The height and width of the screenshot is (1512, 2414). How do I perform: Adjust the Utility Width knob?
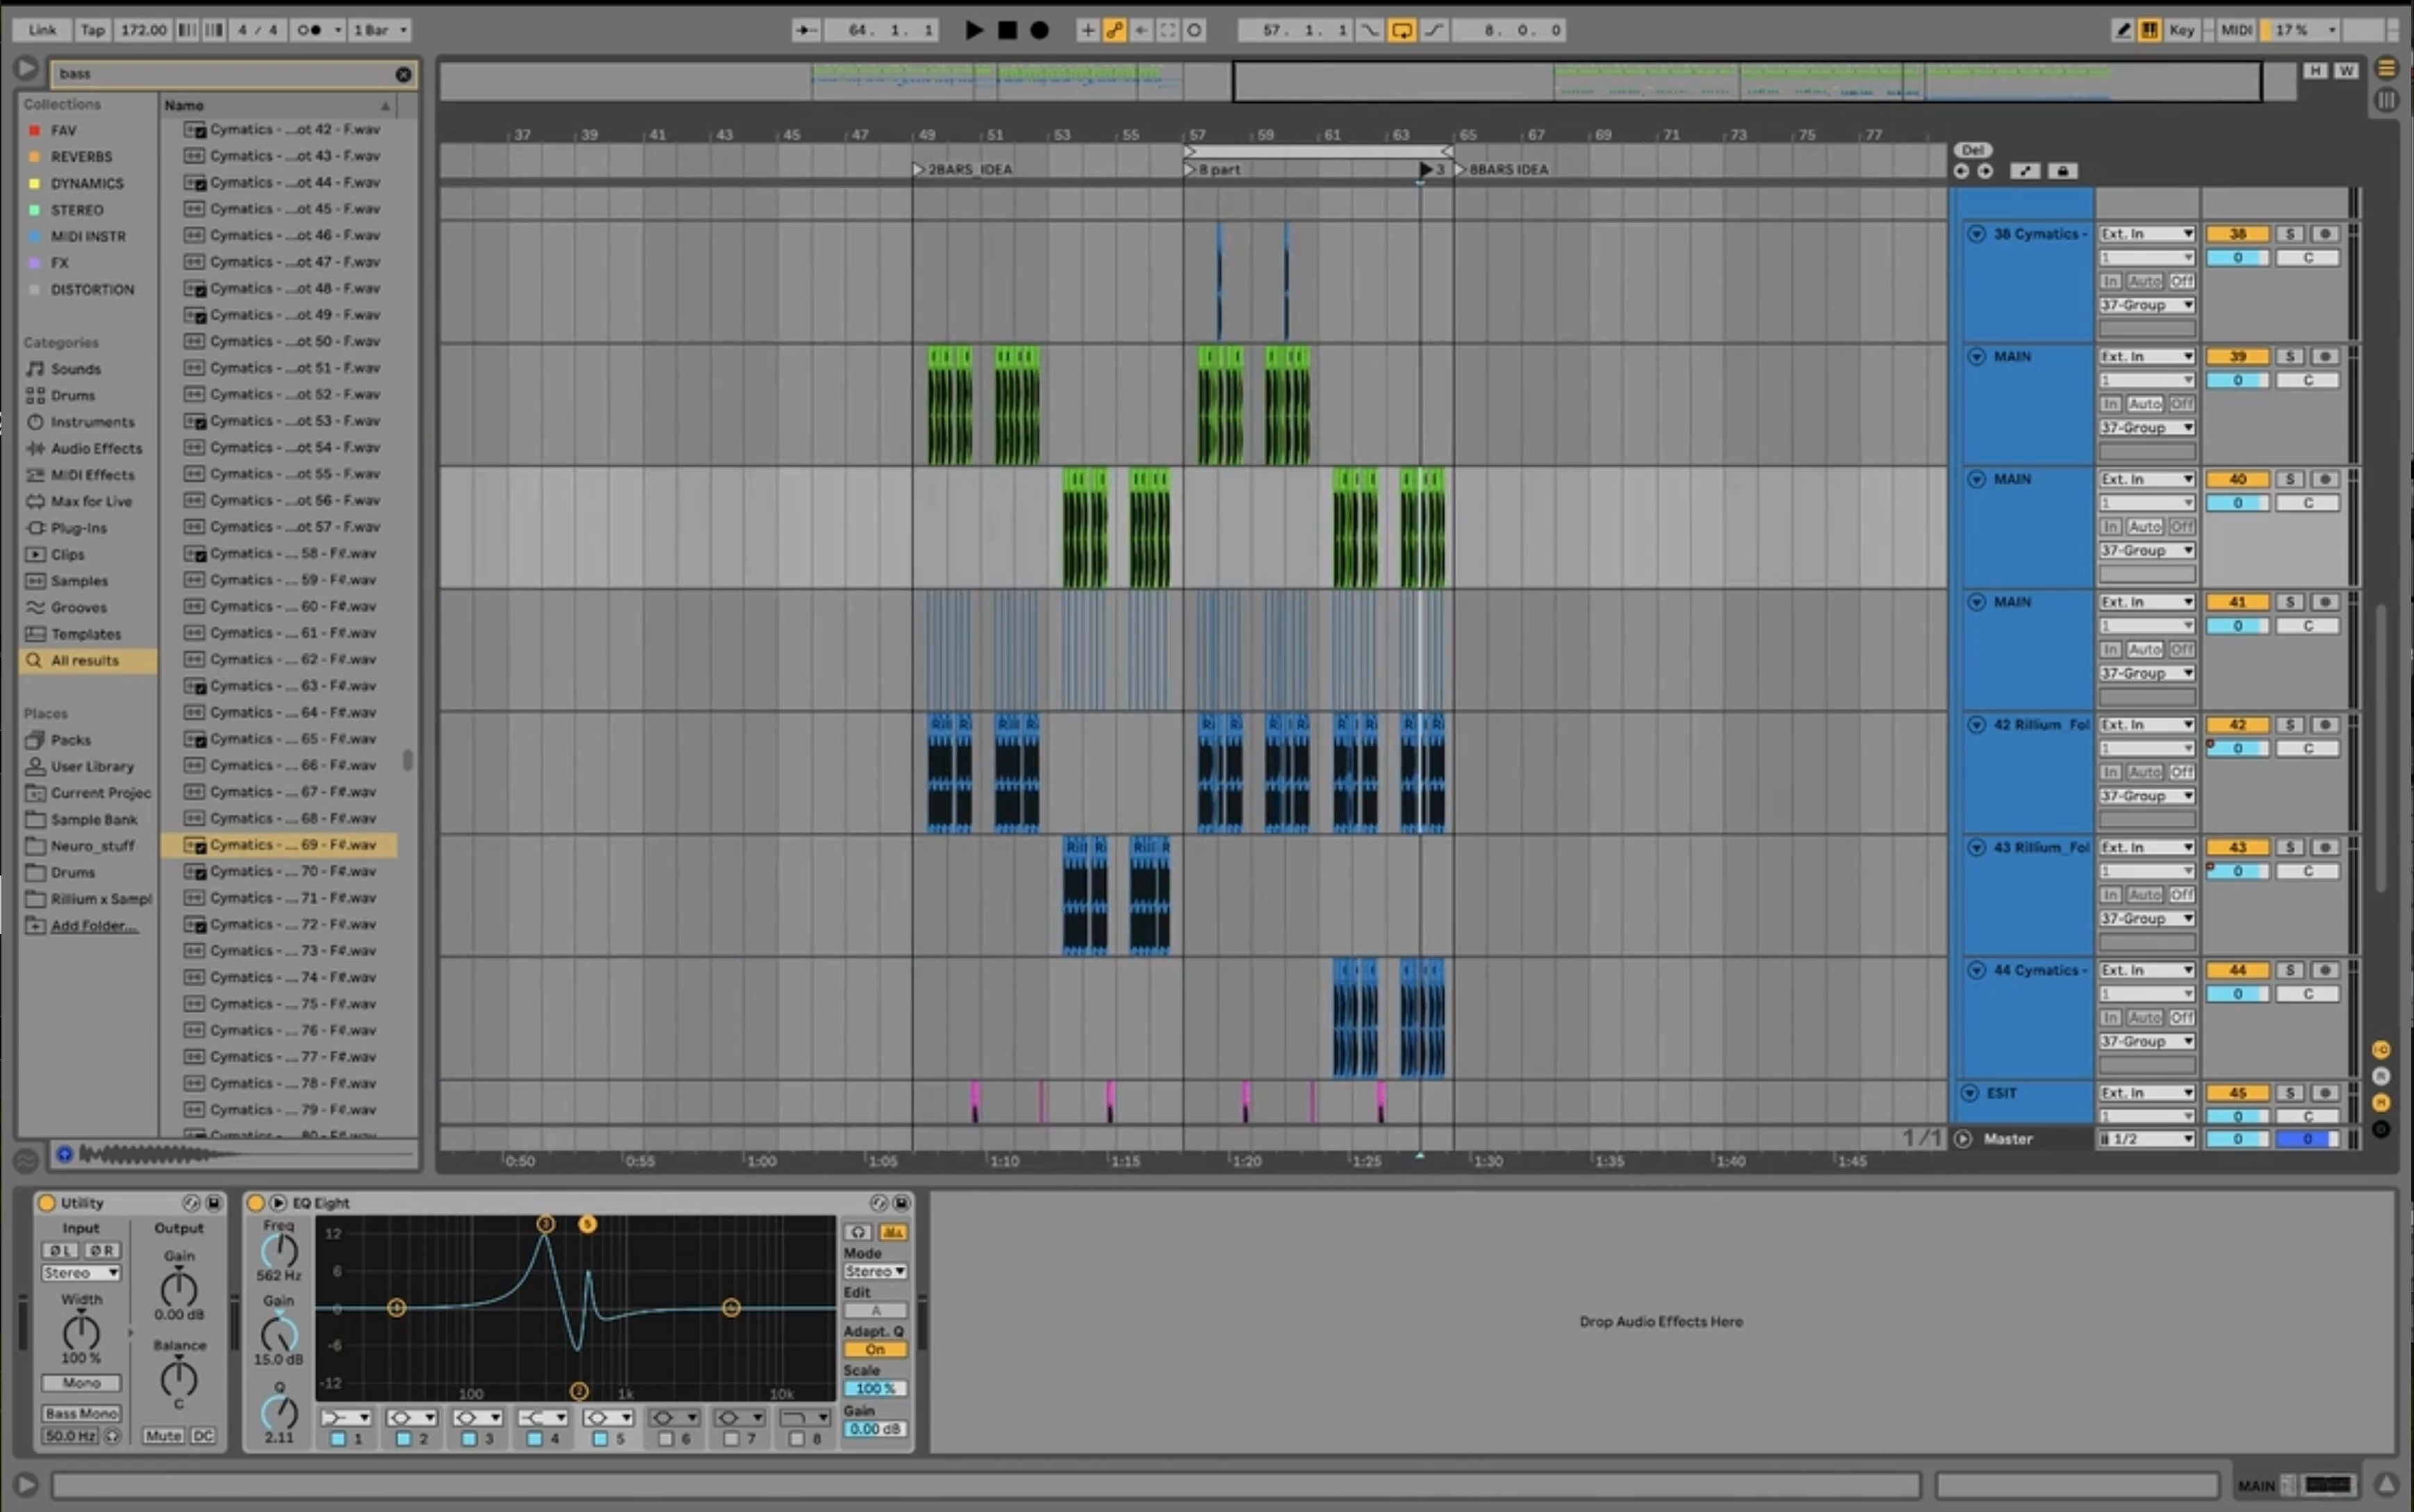pos(81,1332)
